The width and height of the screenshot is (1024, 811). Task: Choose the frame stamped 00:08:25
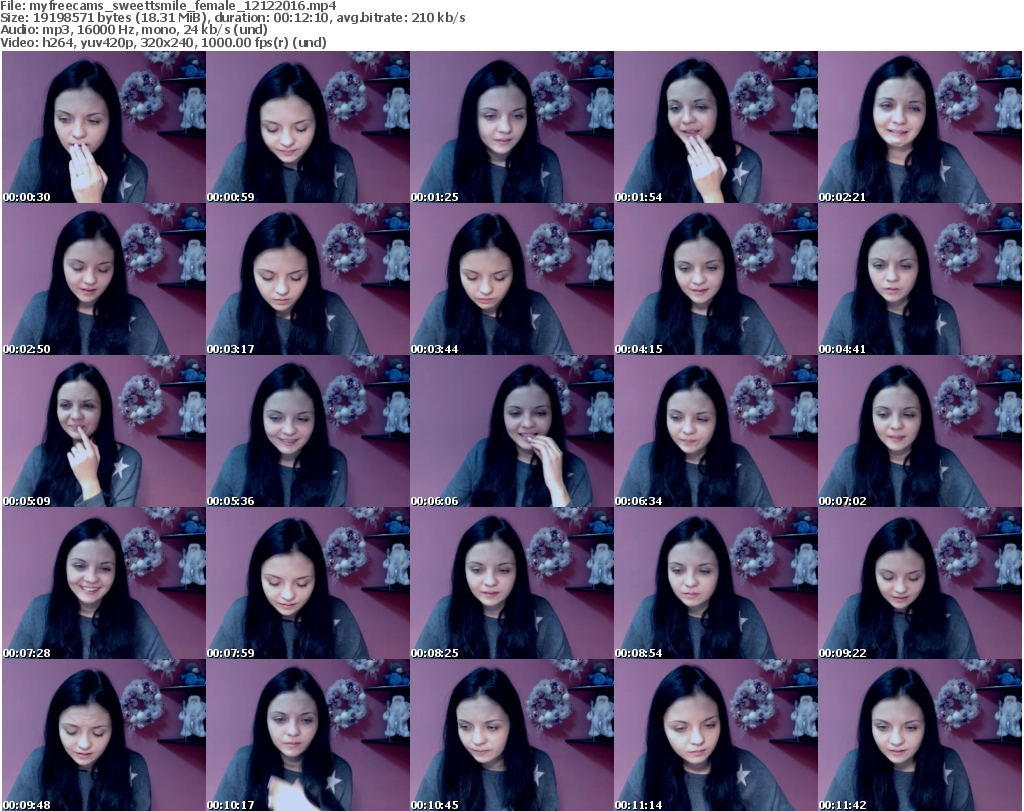512,583
